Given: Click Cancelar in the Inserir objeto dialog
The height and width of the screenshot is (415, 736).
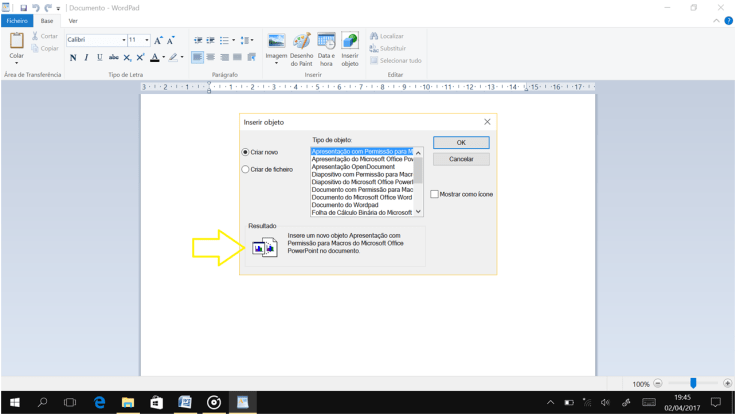Looking at the screenshot, I should click(461, 159).
